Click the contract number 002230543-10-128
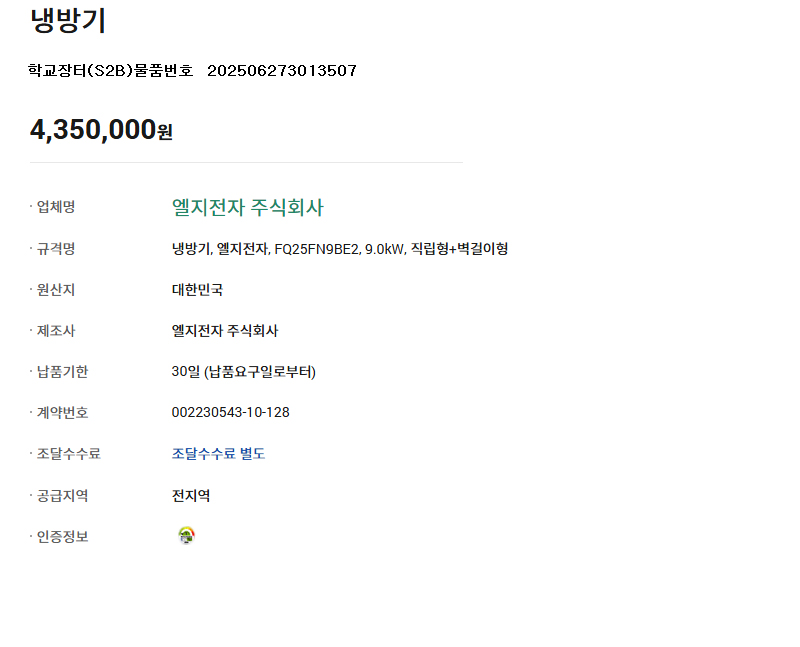The image size is (800, 647). pos(231,412)
